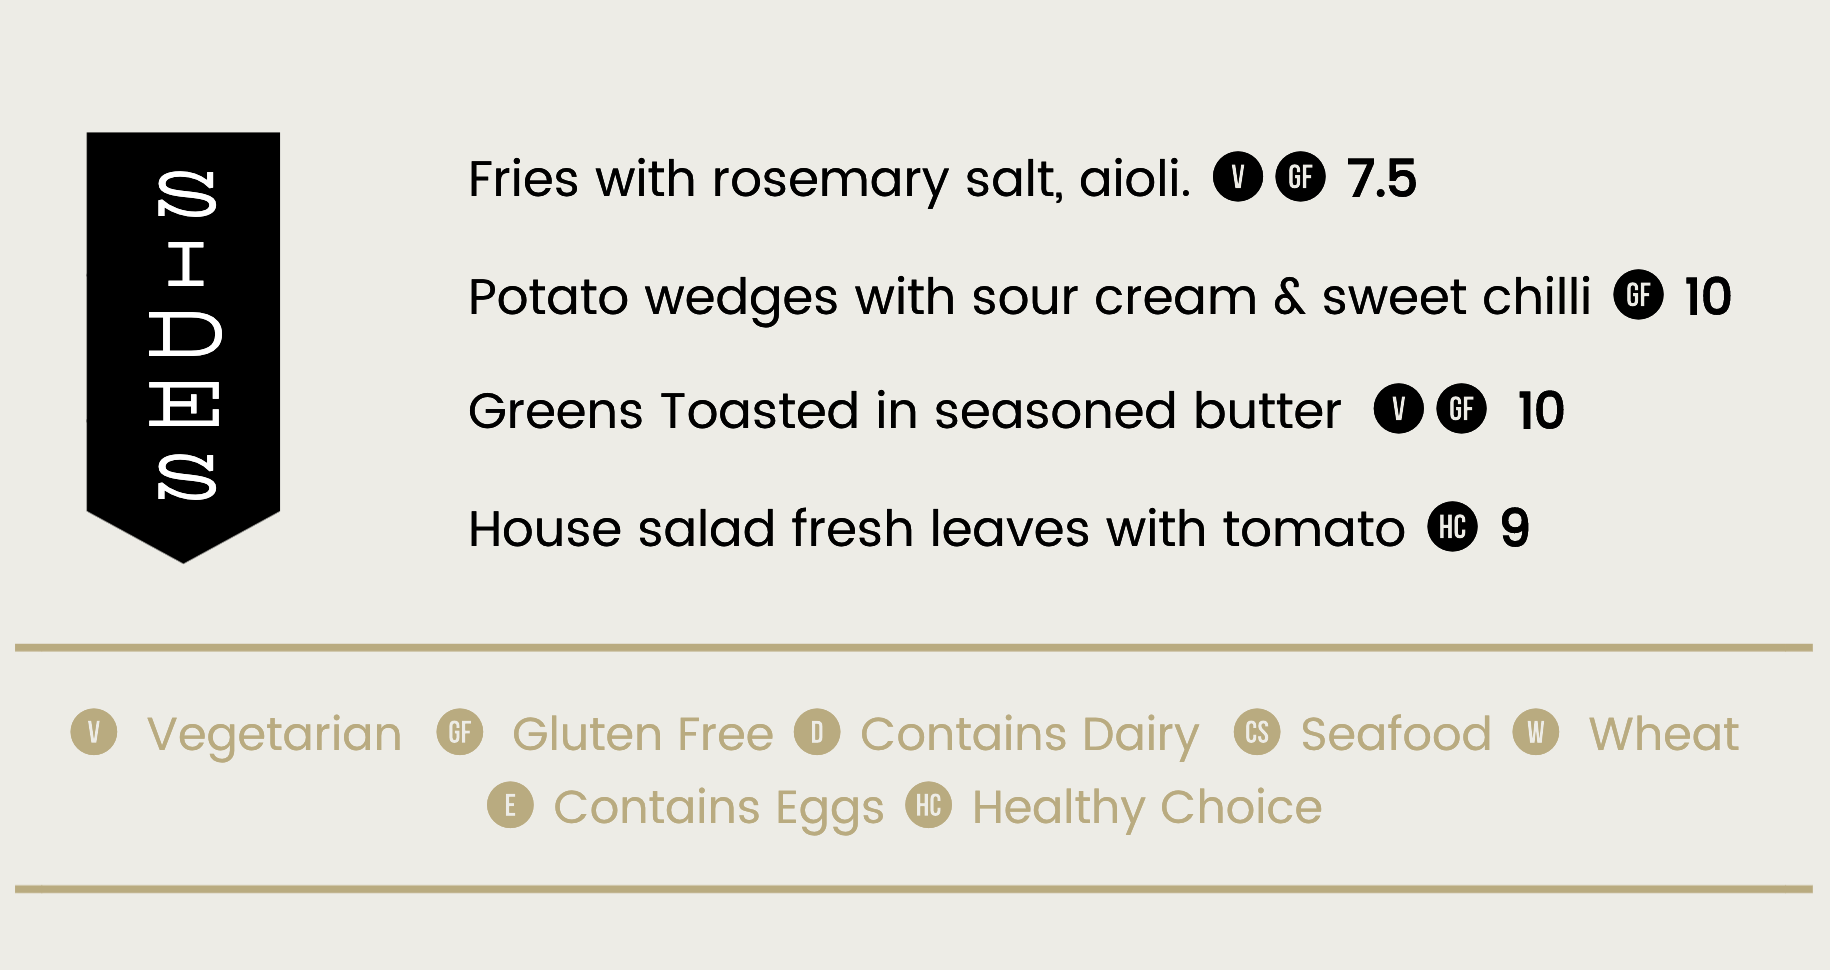Click the GF icon beside Potato wedges
This screenshot has width=1830, height=970.
click(x=1639, y=295)
